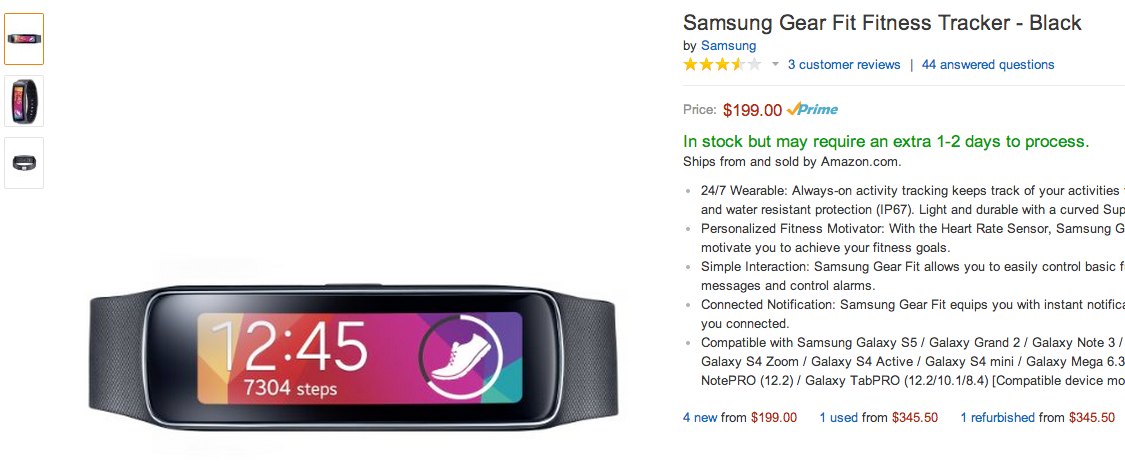Image resolution: width=1125 pixels, height=466 pixels.
Task: Expand the rating breakdown dropdown arrow
Action: (775, 65)
